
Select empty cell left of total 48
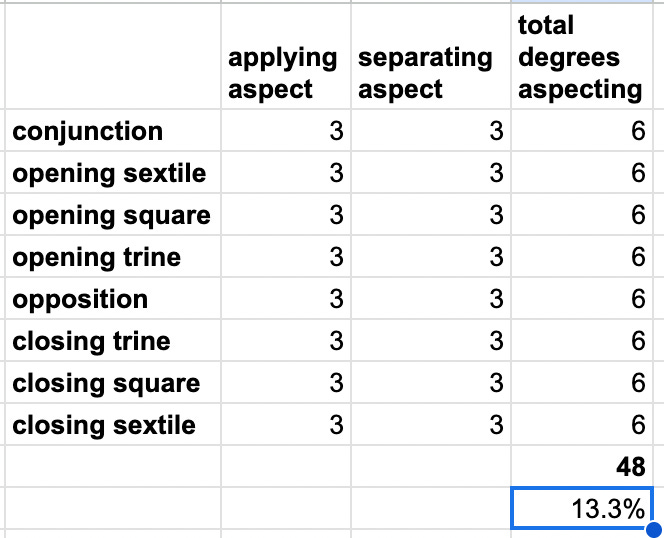431,466
